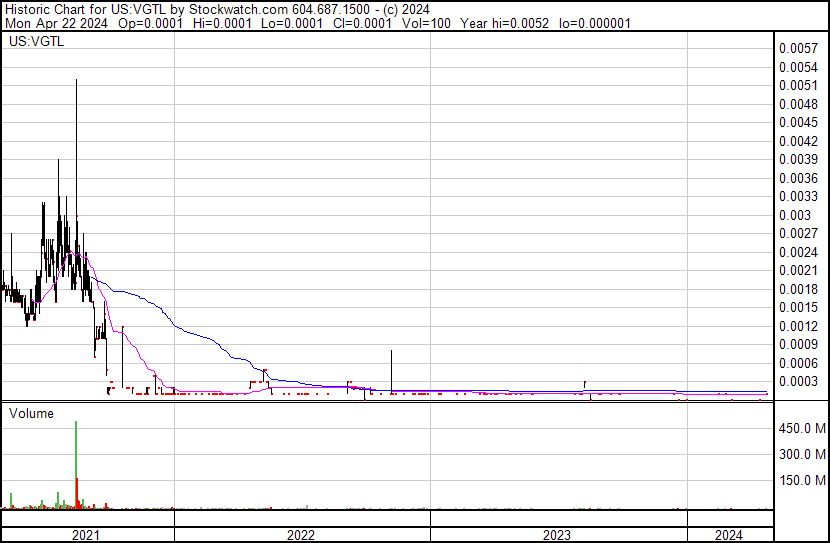Click the US:VGTL ticker label in chart
This screenshot has width=830, height=543.
35,42
